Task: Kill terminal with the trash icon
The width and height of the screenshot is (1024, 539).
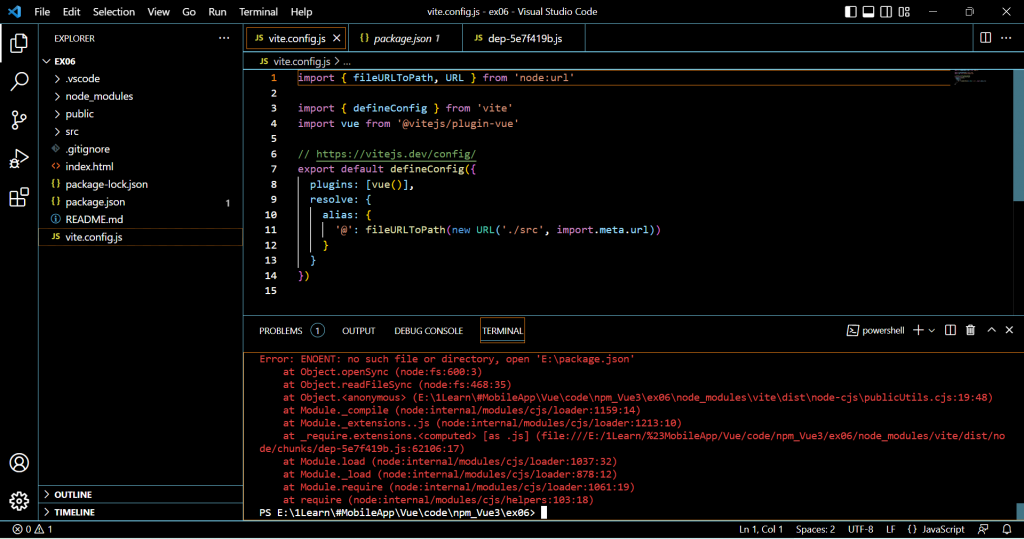Action: click(x=970, y=330)
